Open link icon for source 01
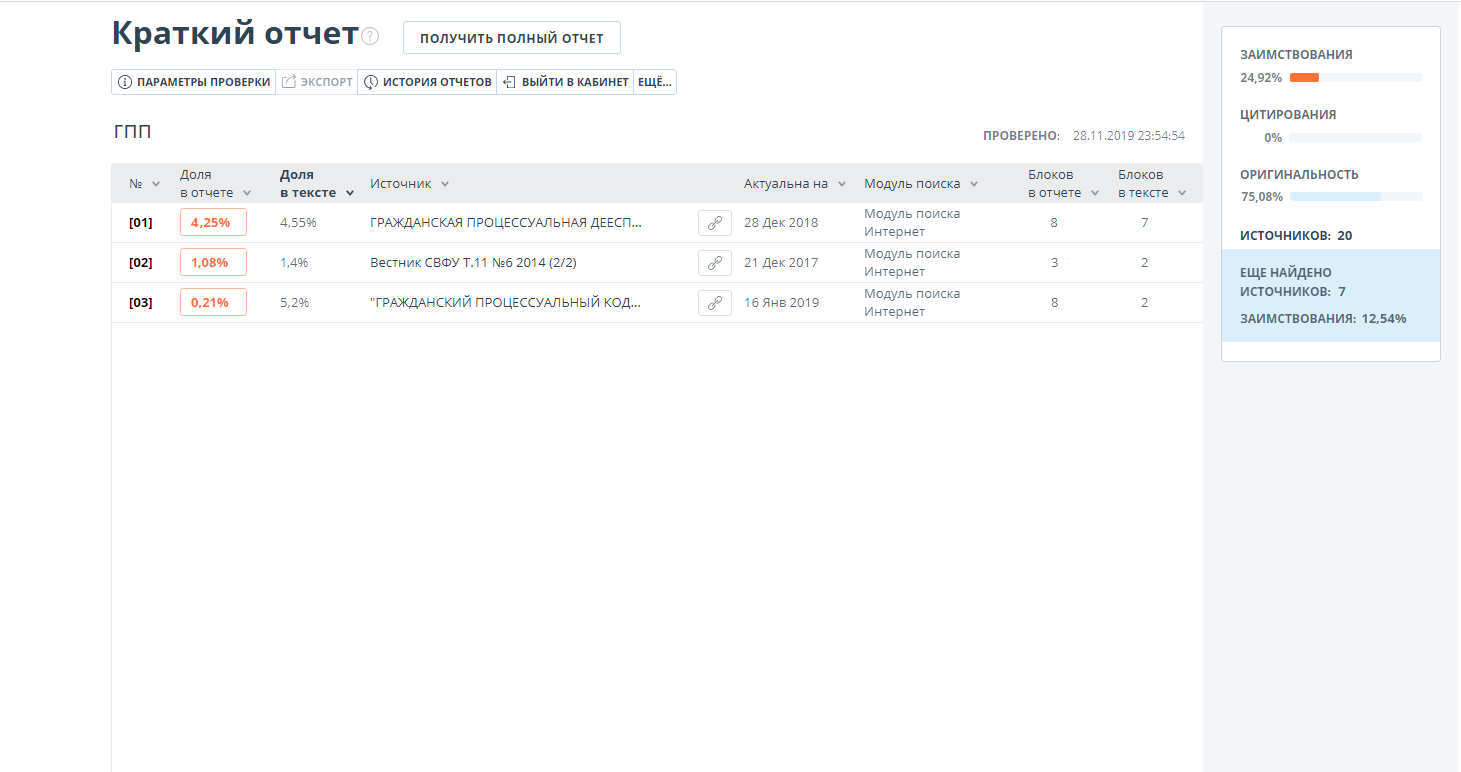The height and width of the screenshot is (772, 1461). pyautogui.click(x=714, y=223)
